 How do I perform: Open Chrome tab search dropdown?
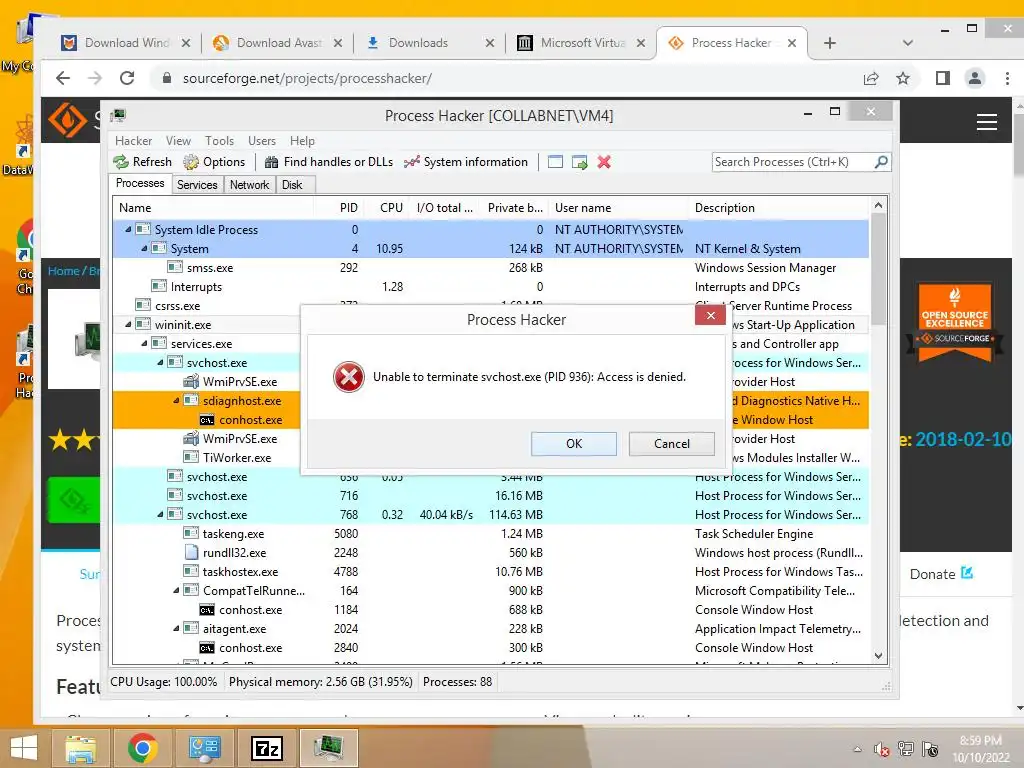(907, 43)
